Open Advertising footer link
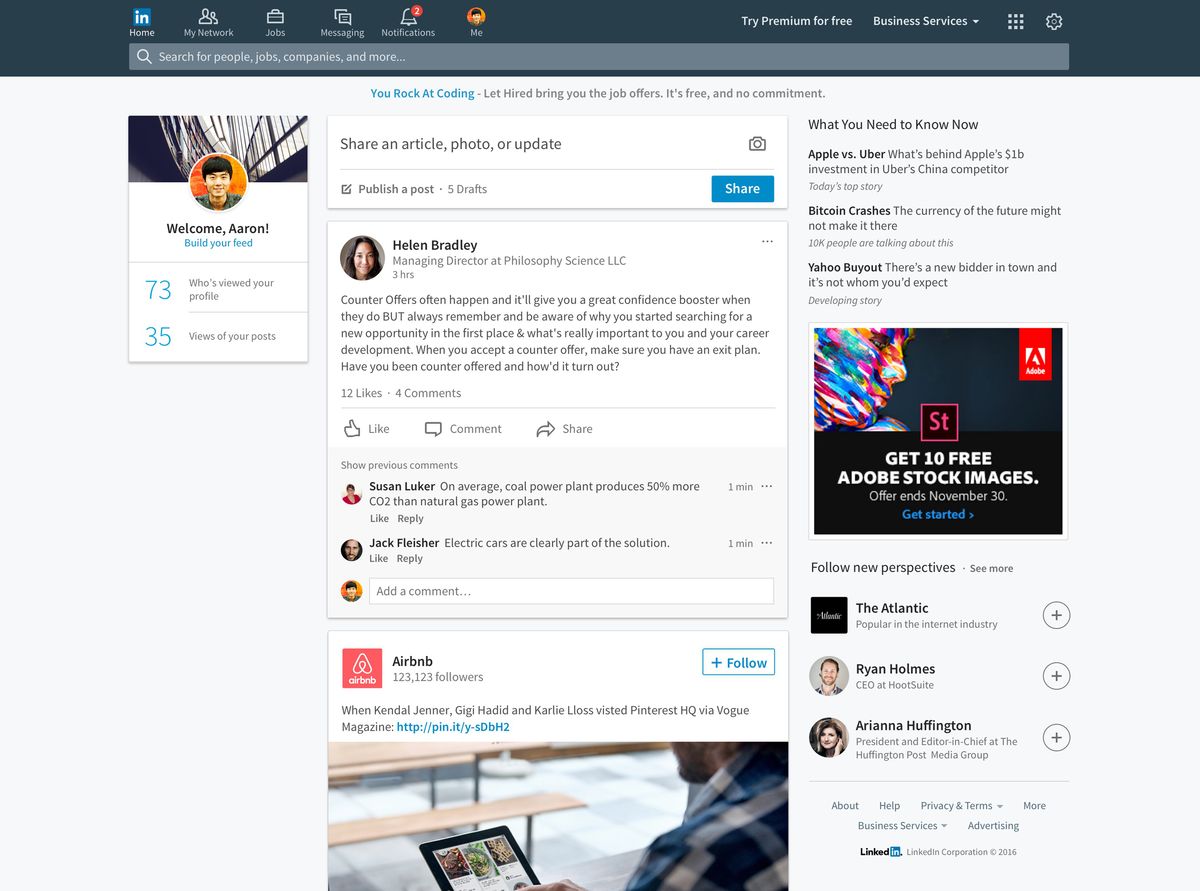 pos(993,826)
